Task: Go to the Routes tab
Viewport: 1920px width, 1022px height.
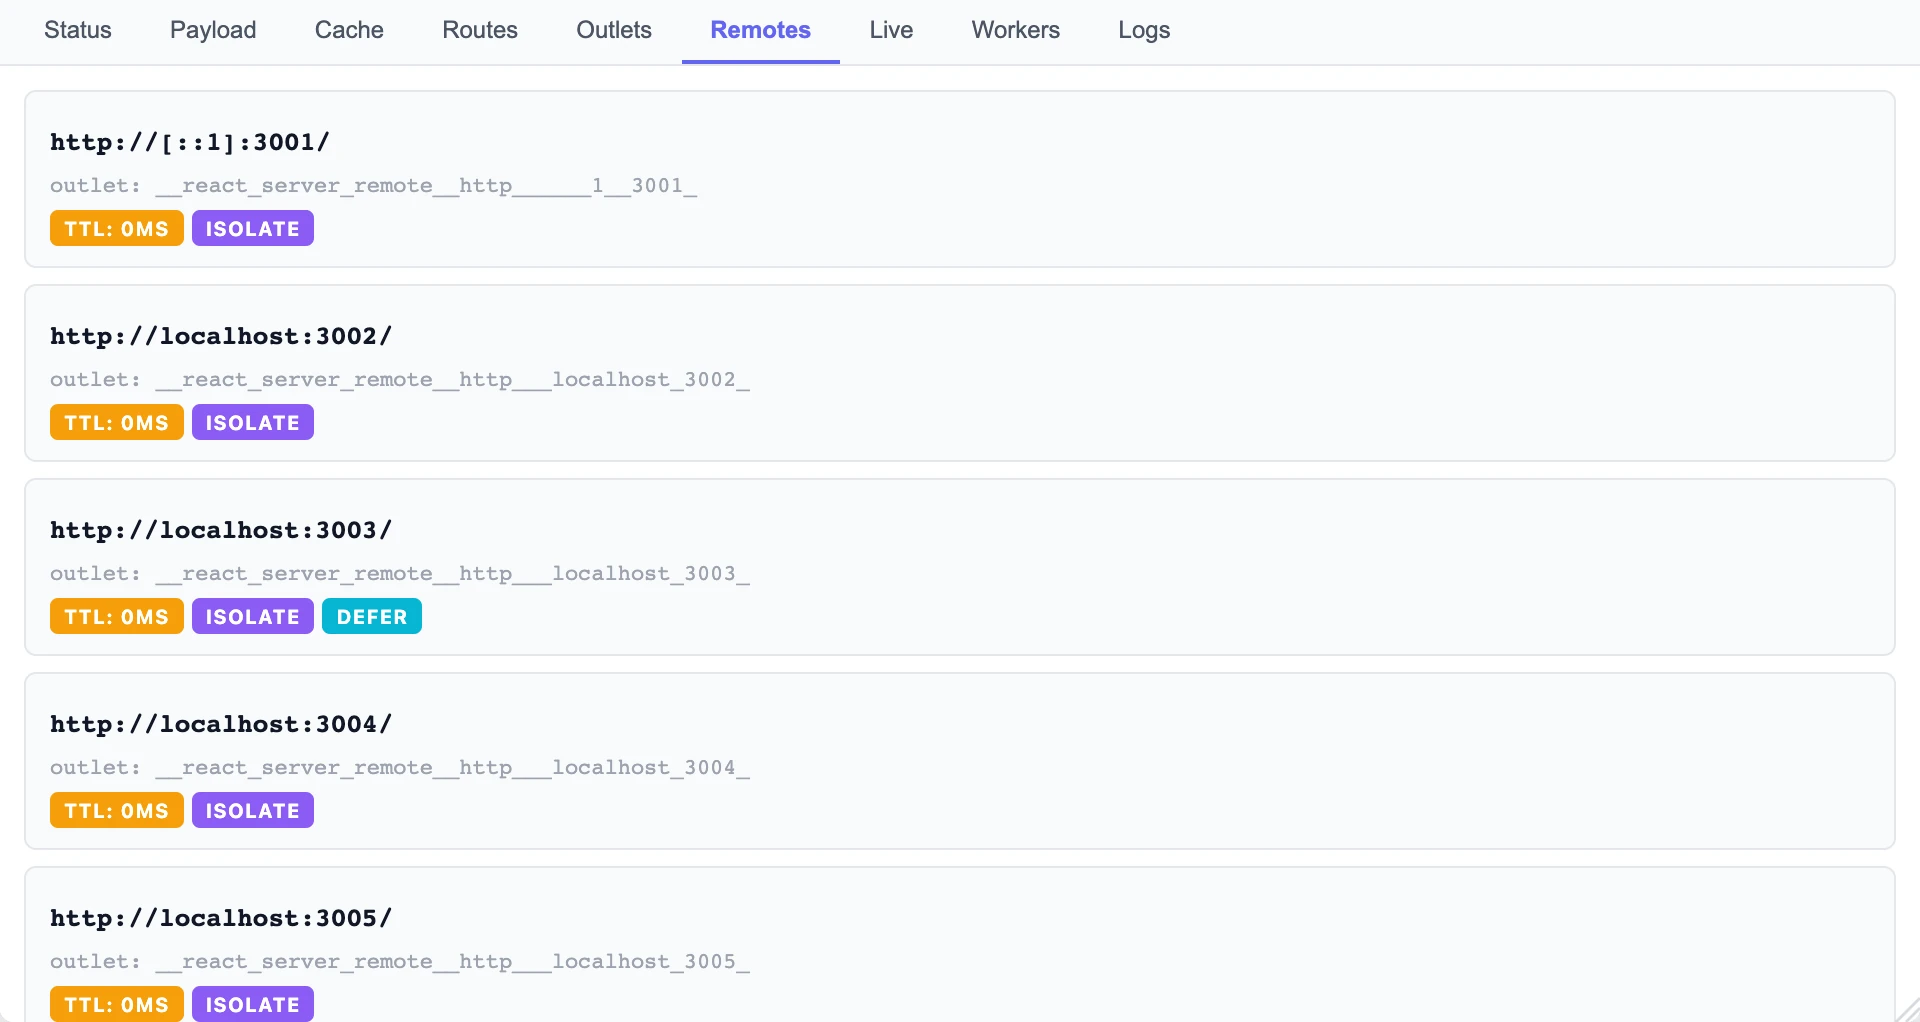Action: point(480,30)
